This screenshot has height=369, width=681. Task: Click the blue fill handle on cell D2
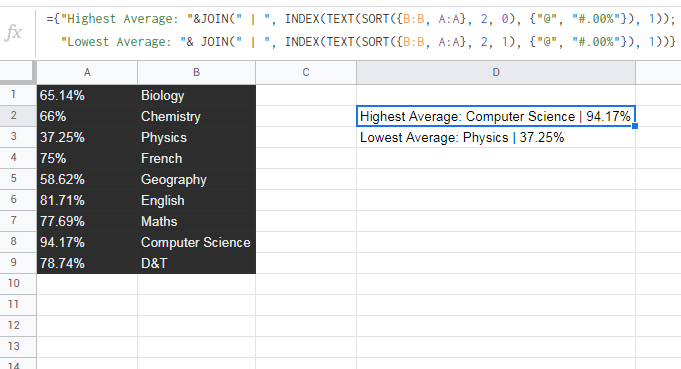[x=635, y=126]
